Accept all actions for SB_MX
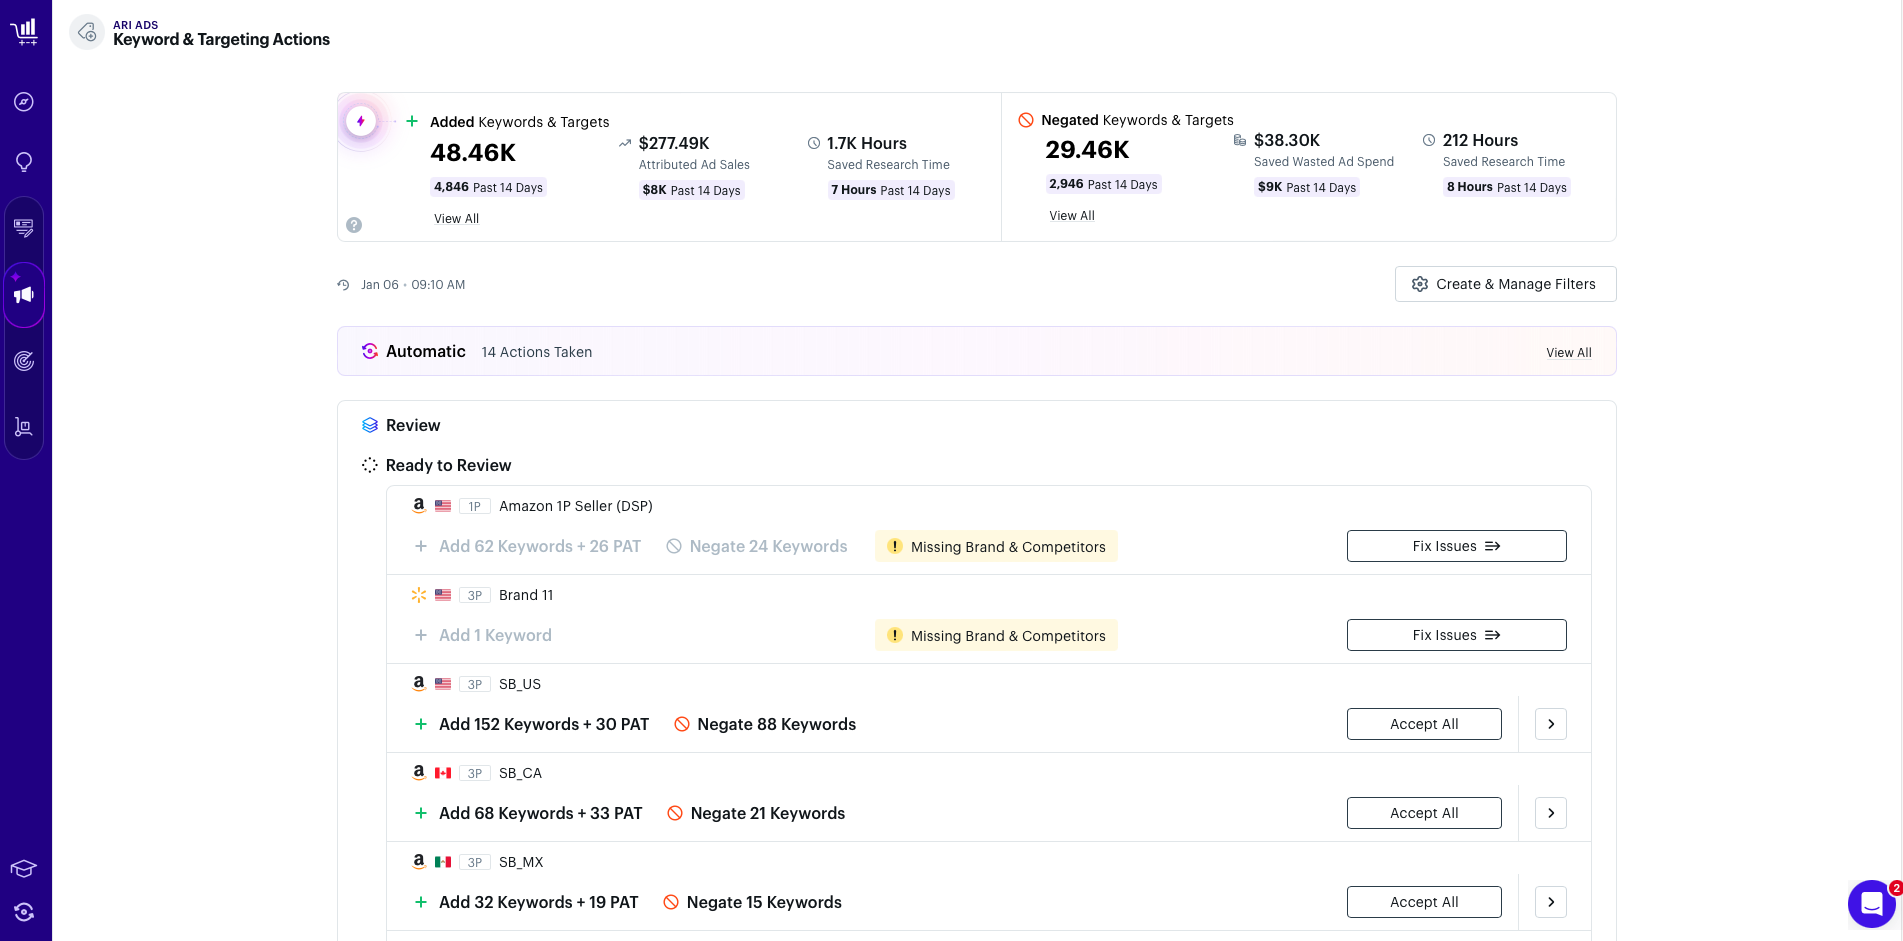The height and width of the screenshot is (941, 1903). 1424,902
